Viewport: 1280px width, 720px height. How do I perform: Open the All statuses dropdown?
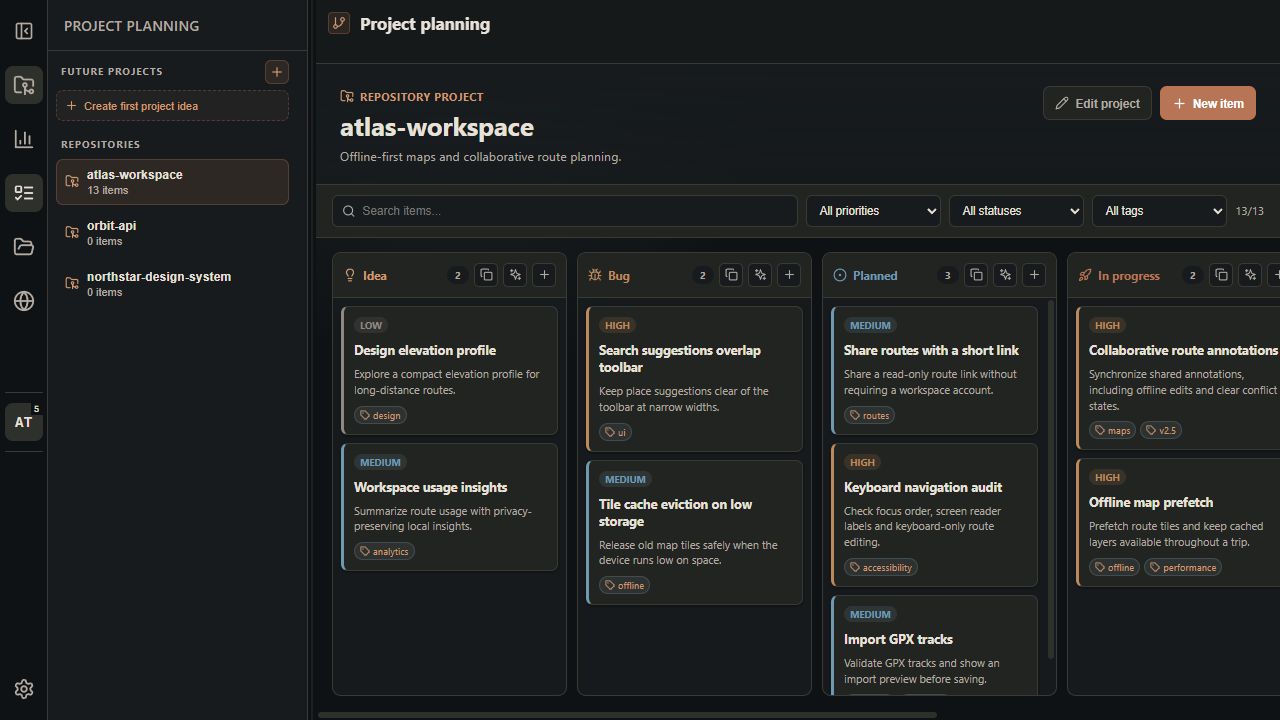1016,211
